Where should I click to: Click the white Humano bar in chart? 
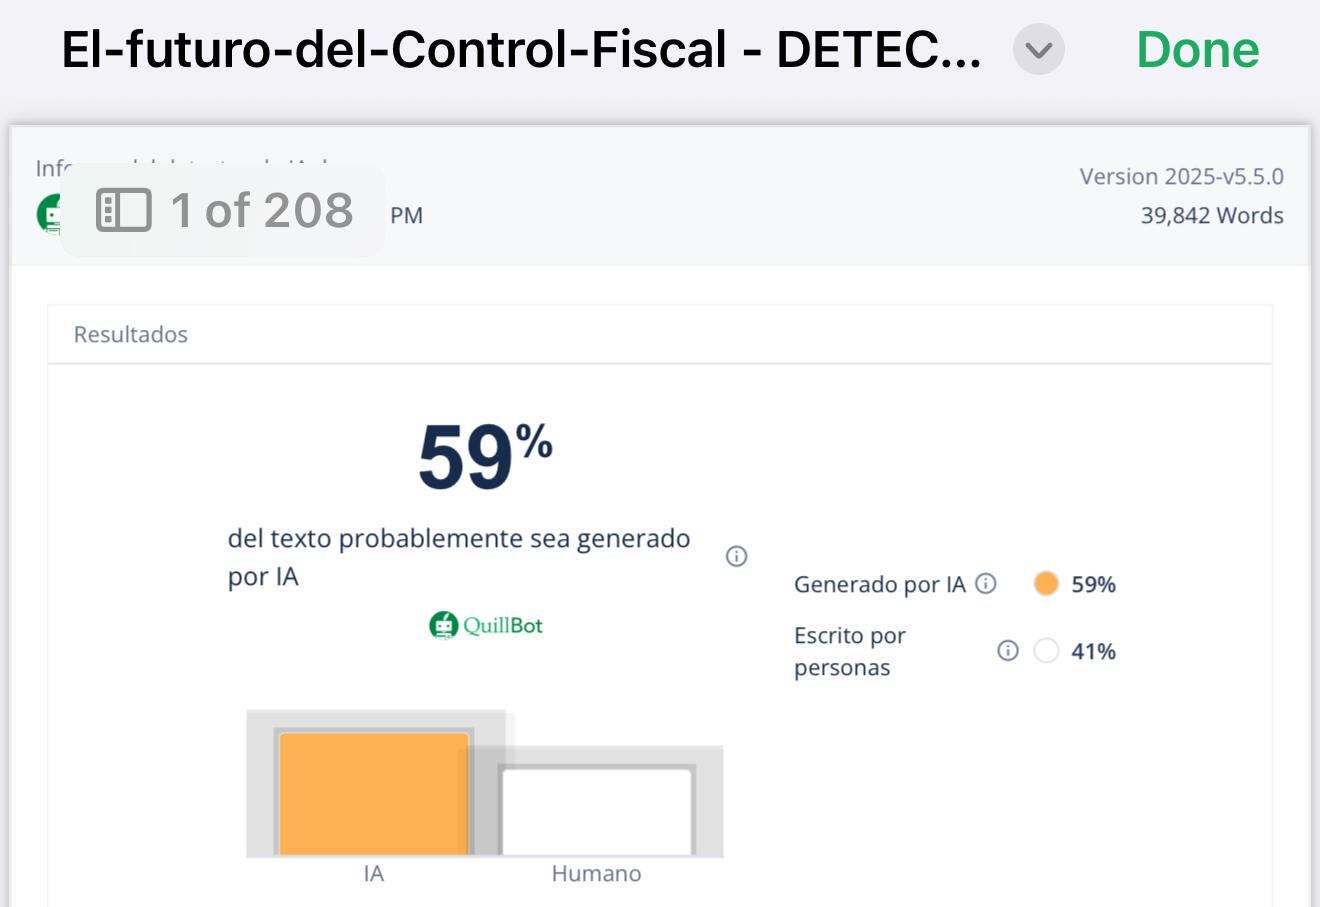[596, 811]
